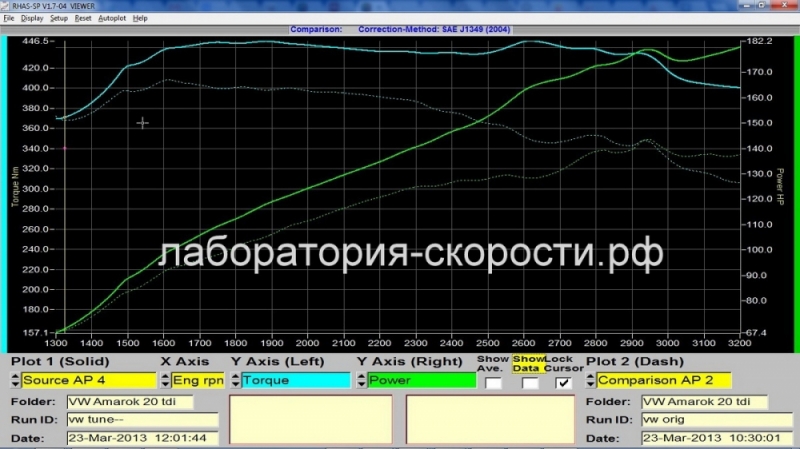Select the cyan Torque Y Axis field
The width and height of the screenshot is (800, 449).
pyautogui.click(x=296, y=380)
